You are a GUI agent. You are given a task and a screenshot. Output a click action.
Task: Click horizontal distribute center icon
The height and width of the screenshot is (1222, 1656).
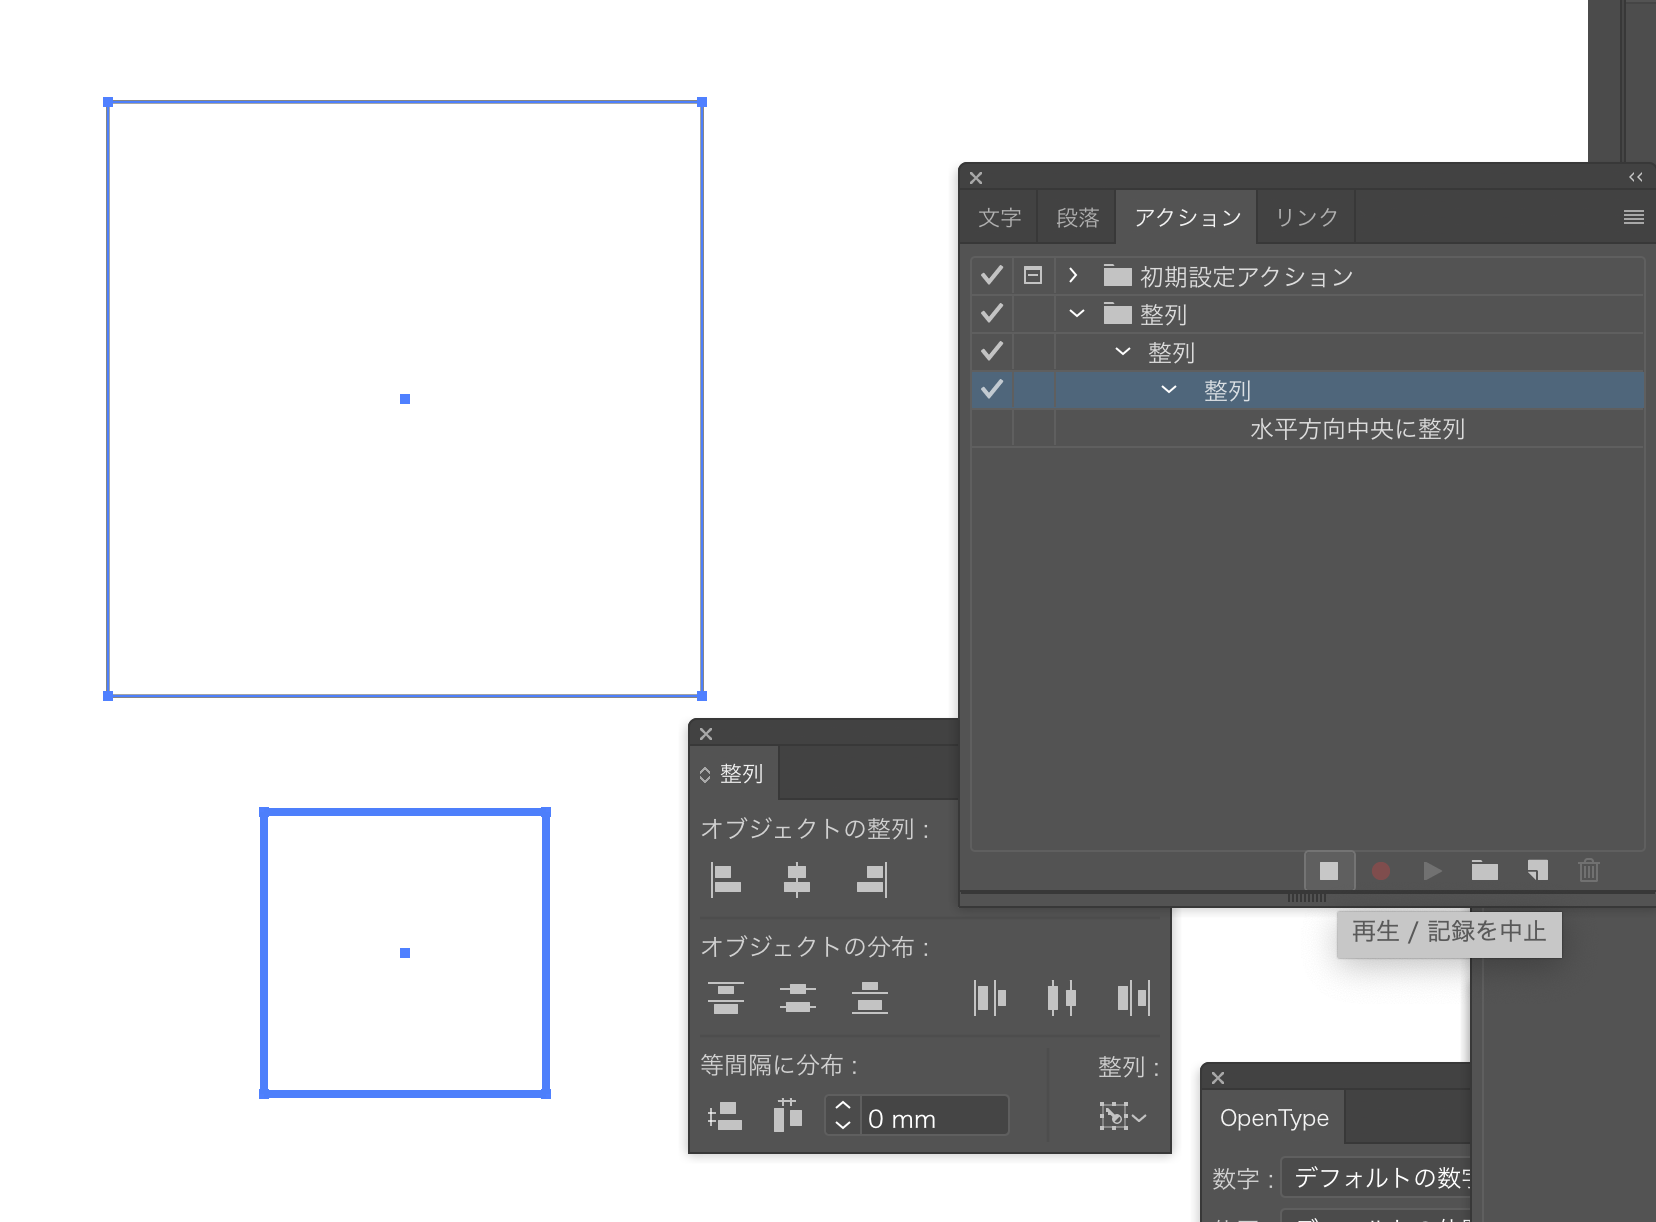click(1061, 997)
